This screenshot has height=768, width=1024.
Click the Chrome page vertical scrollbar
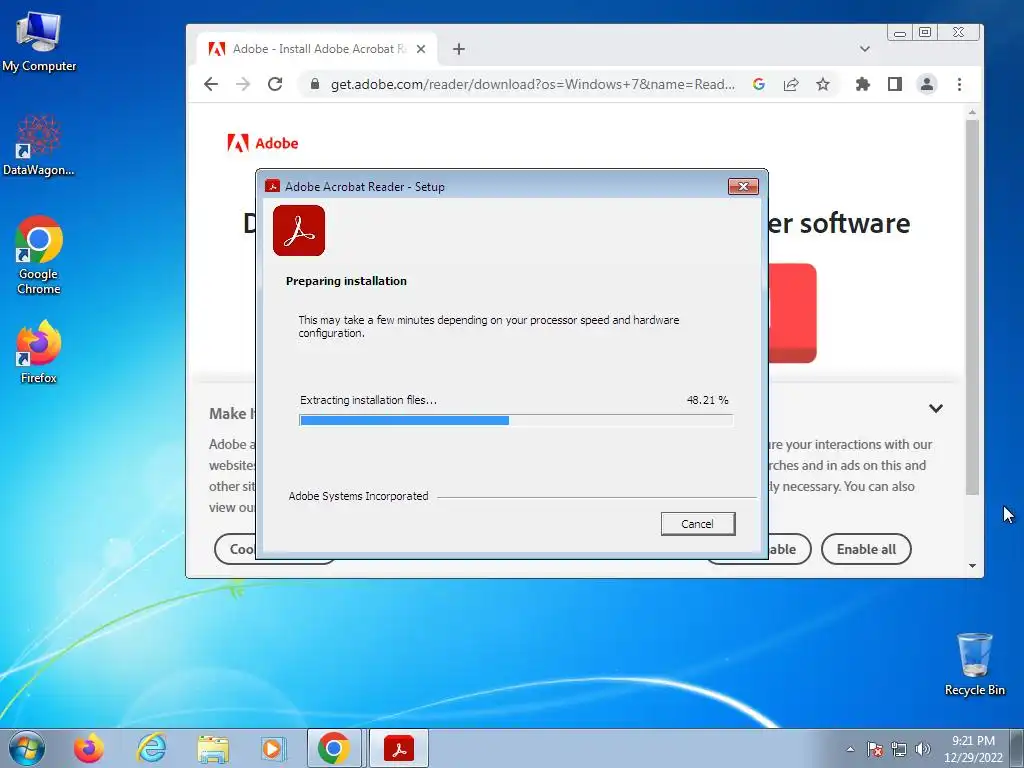click(972, 307)
